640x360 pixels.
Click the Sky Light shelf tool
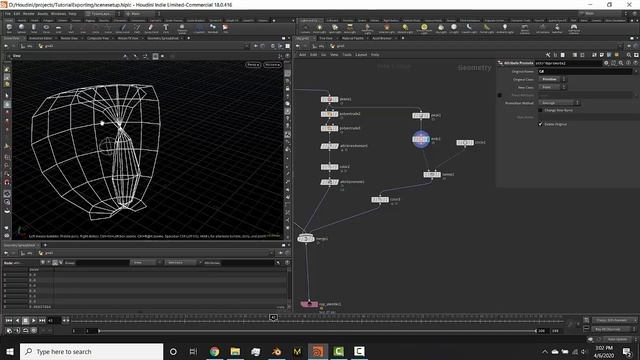coord(441,29)
